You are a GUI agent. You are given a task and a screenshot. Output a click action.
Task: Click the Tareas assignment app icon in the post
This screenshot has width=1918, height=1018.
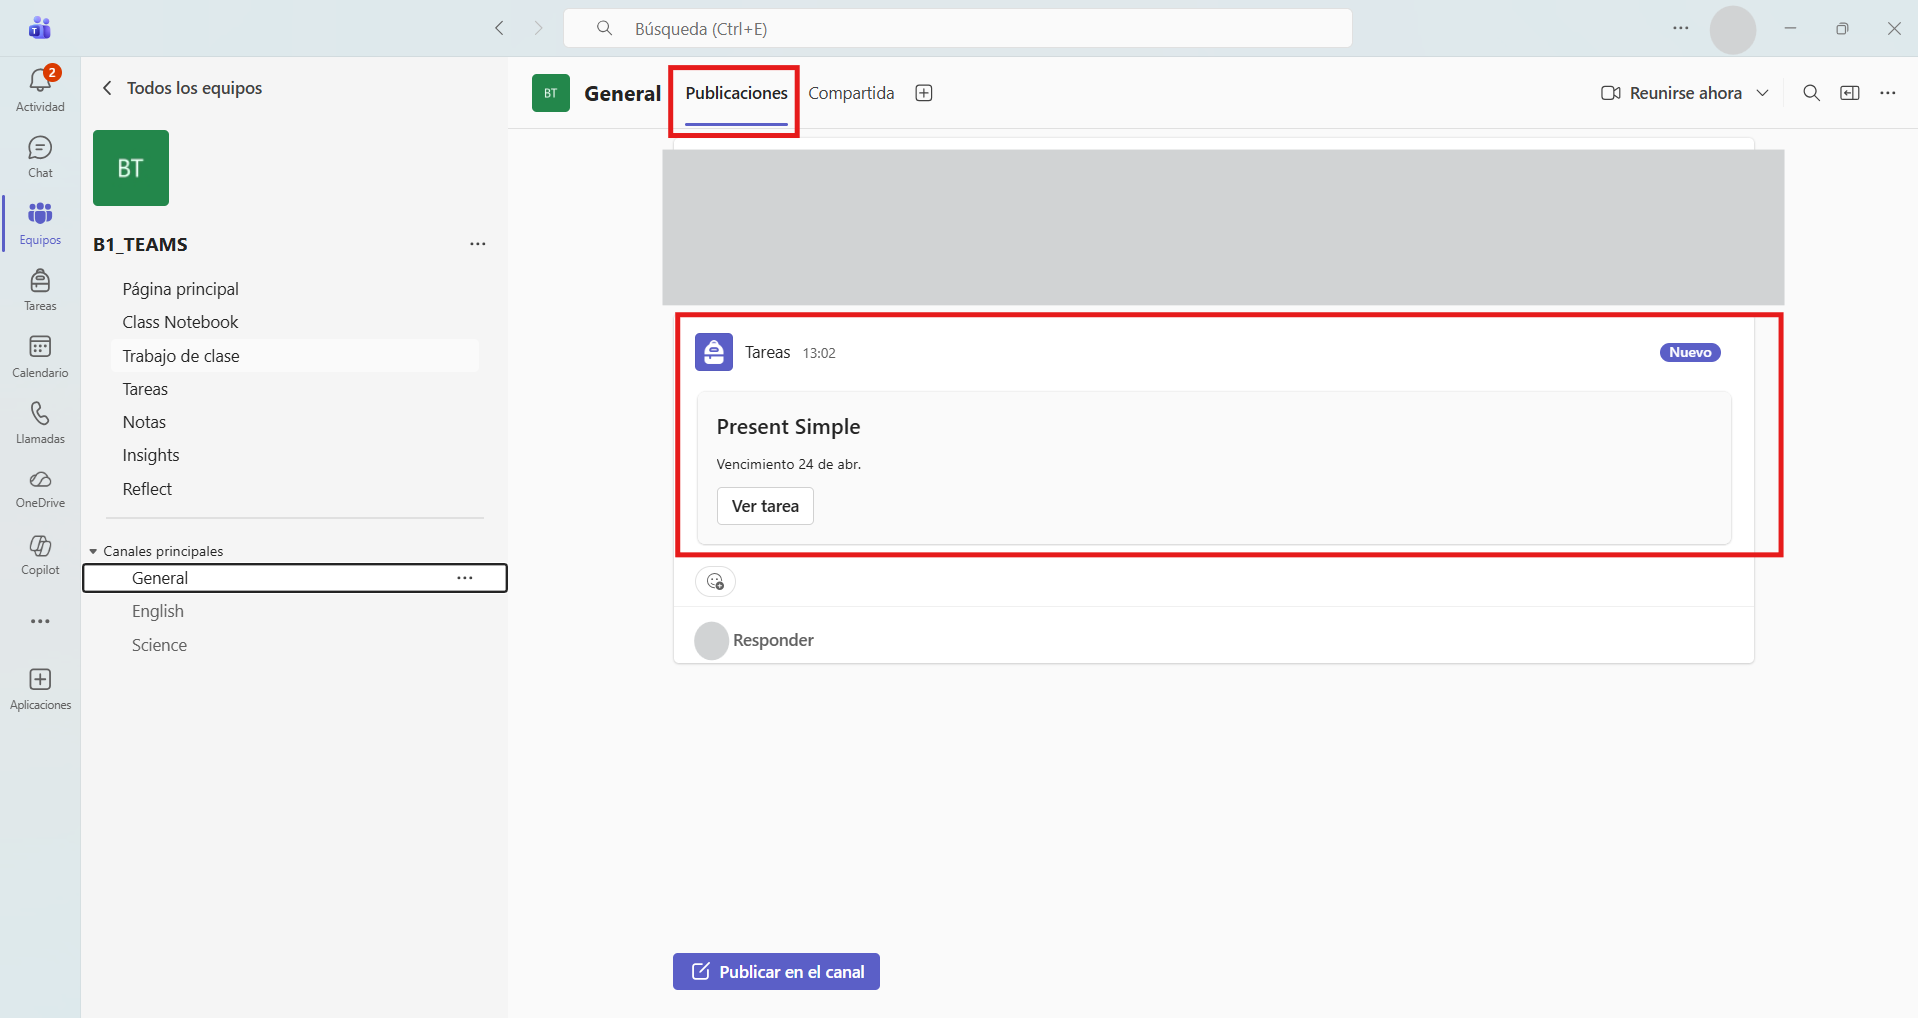pyautogui.click(x=714, y=352)
